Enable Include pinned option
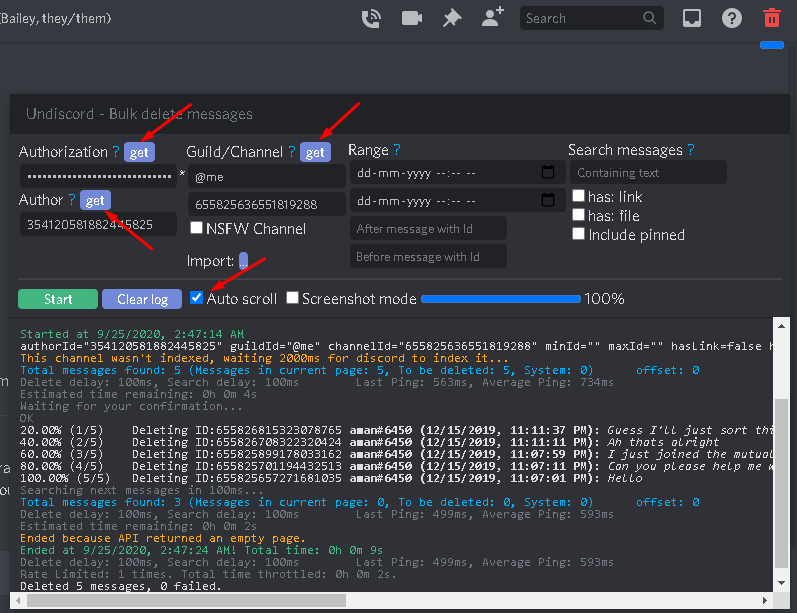 [x=578, y=233]
